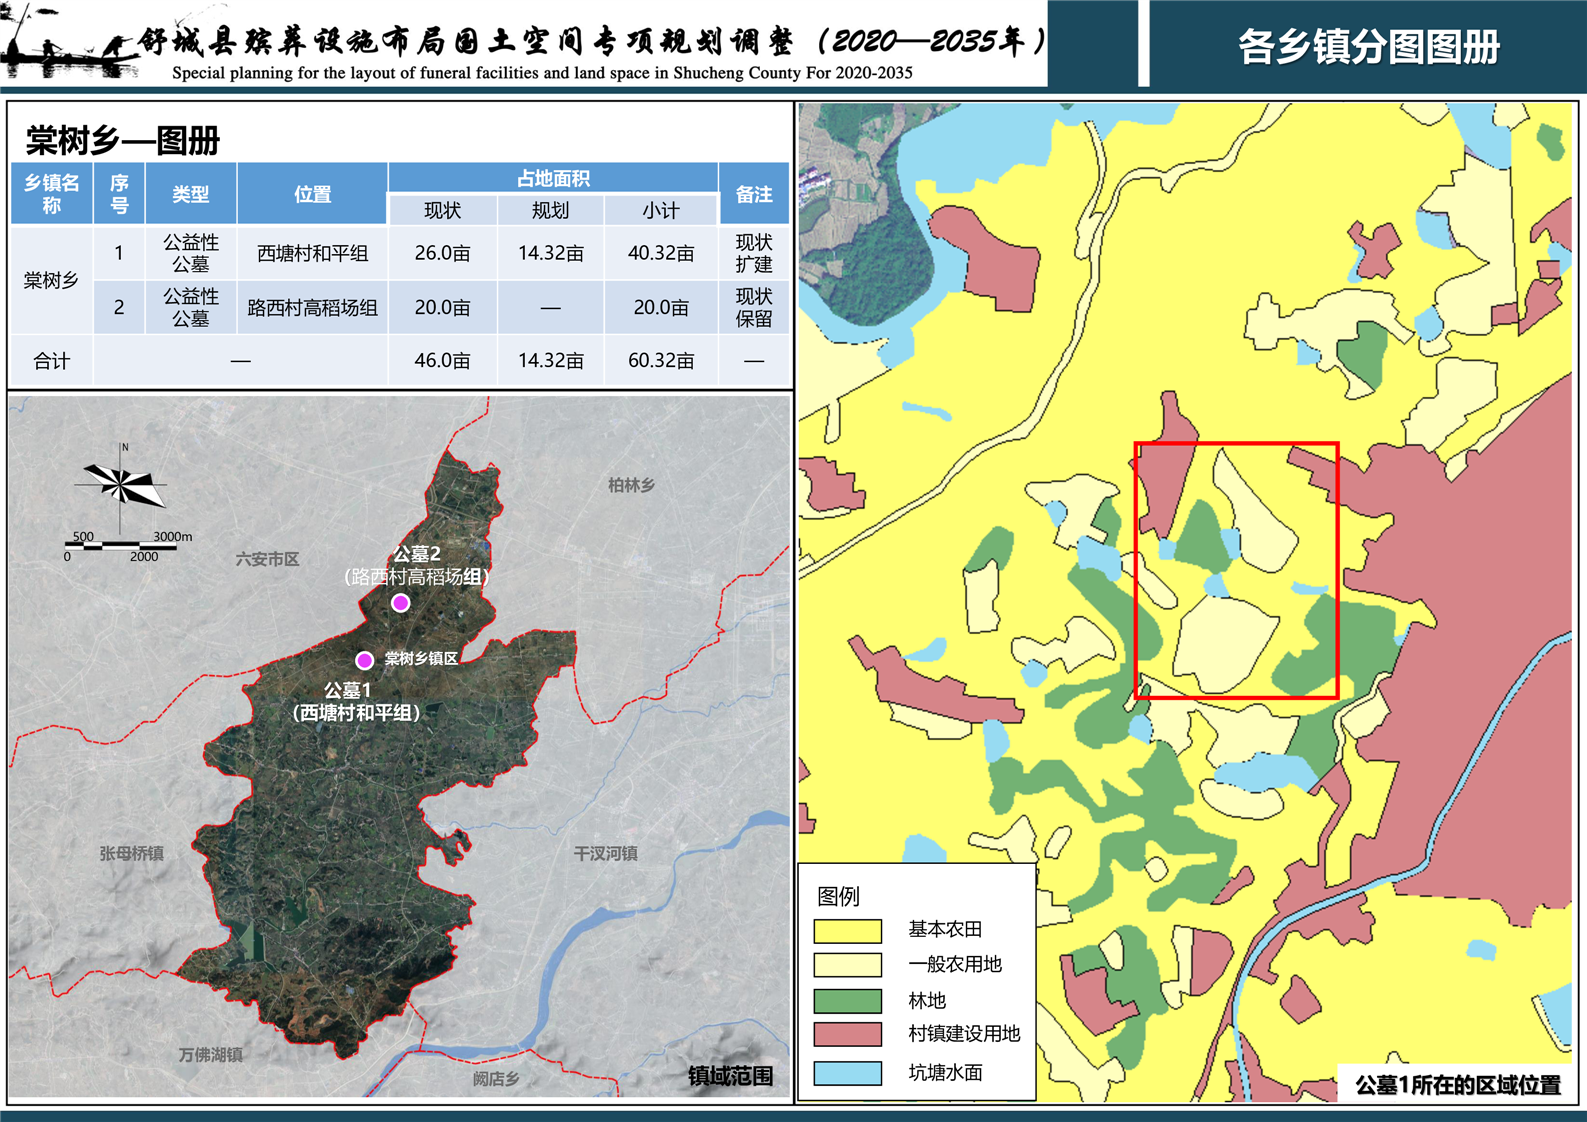Click the north arrow compass rose
This screenshot has width=1587, height=1122.
pyautogui.click(x=121, y=485)
